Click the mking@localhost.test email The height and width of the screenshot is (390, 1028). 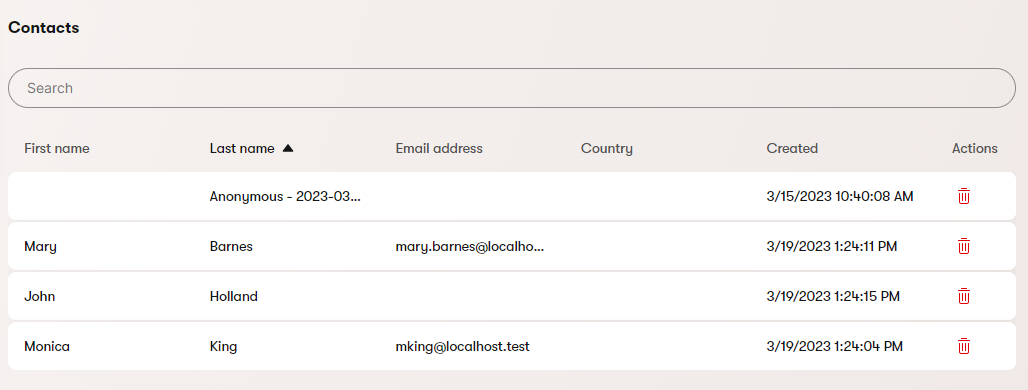(462, 346)
